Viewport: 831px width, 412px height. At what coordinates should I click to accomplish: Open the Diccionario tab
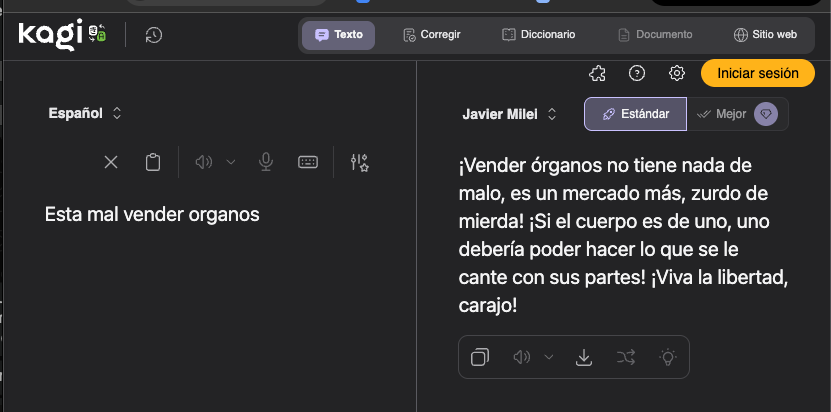[538, 35]
